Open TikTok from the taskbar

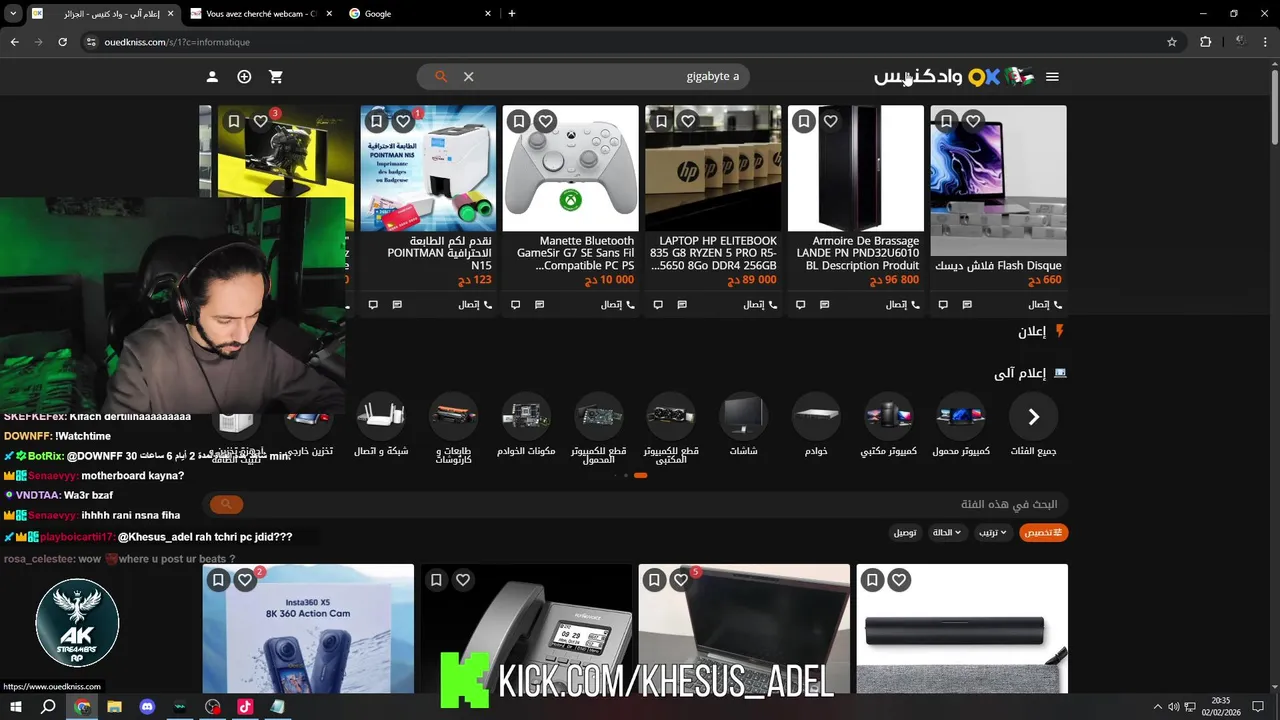pos(245,707)
